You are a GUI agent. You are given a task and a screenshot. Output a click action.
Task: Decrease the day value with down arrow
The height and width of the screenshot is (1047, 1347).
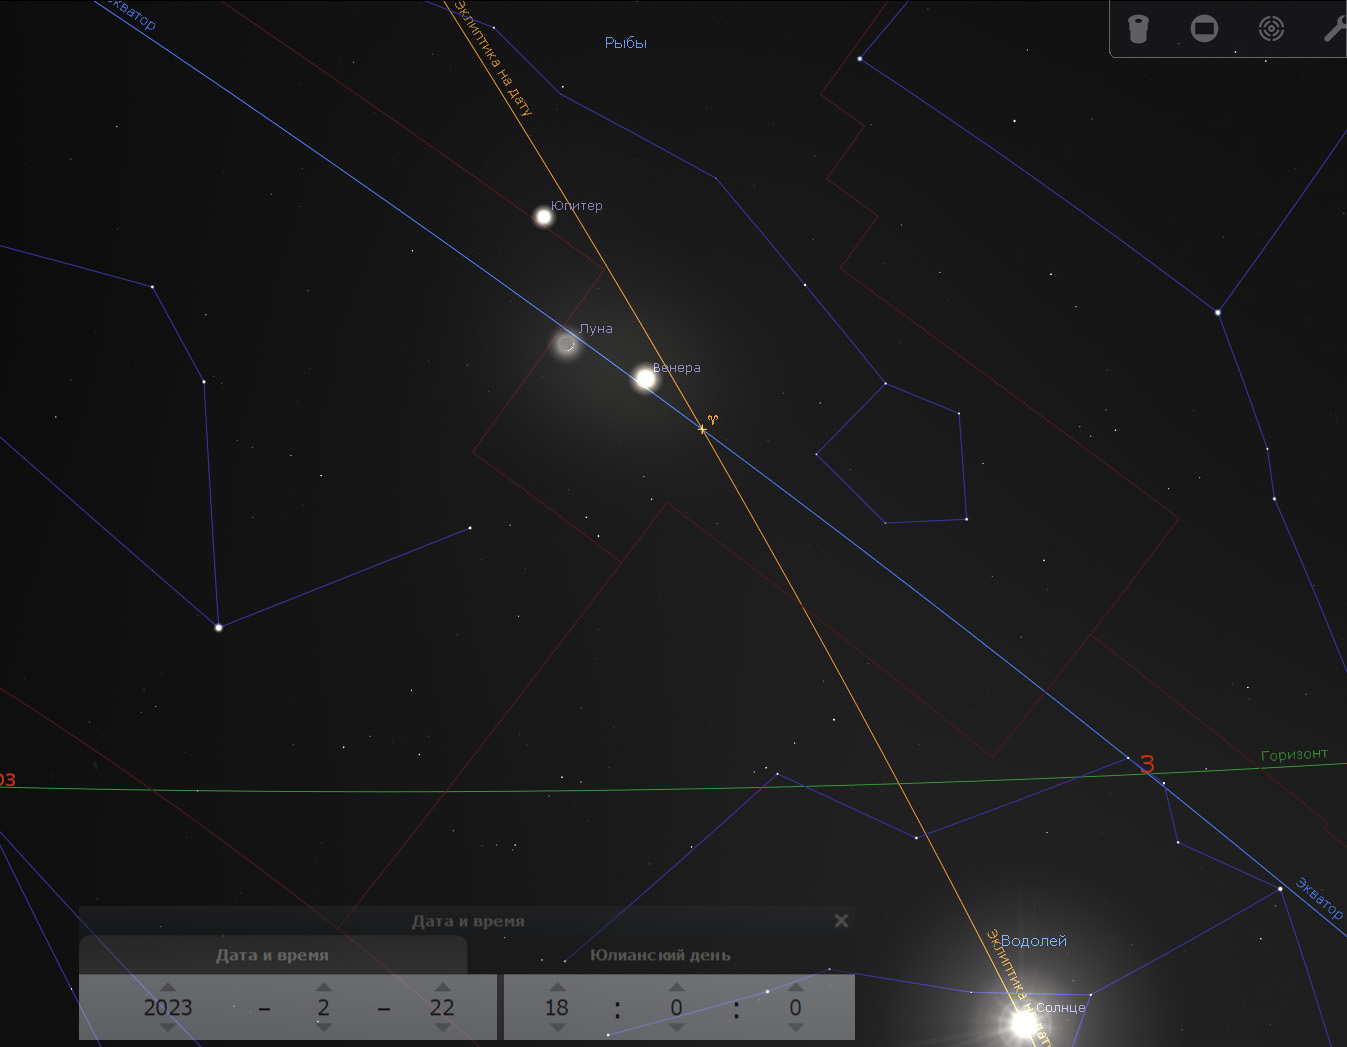click(x=442, y=1028)
